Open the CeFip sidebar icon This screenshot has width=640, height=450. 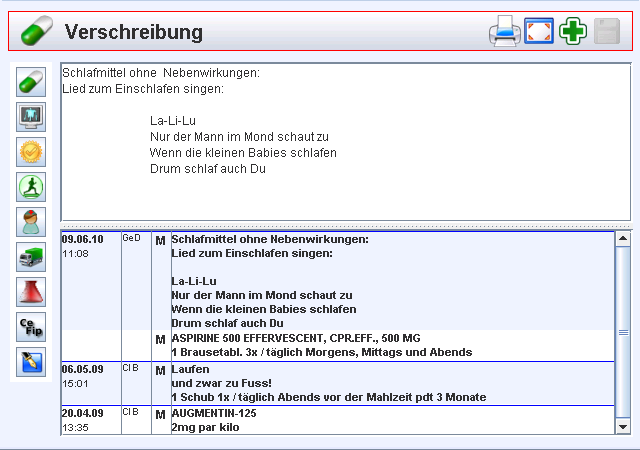coord(32,327)
